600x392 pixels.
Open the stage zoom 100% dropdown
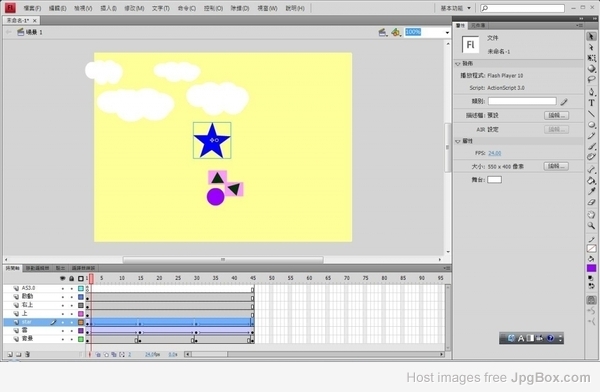coord(447,33)
